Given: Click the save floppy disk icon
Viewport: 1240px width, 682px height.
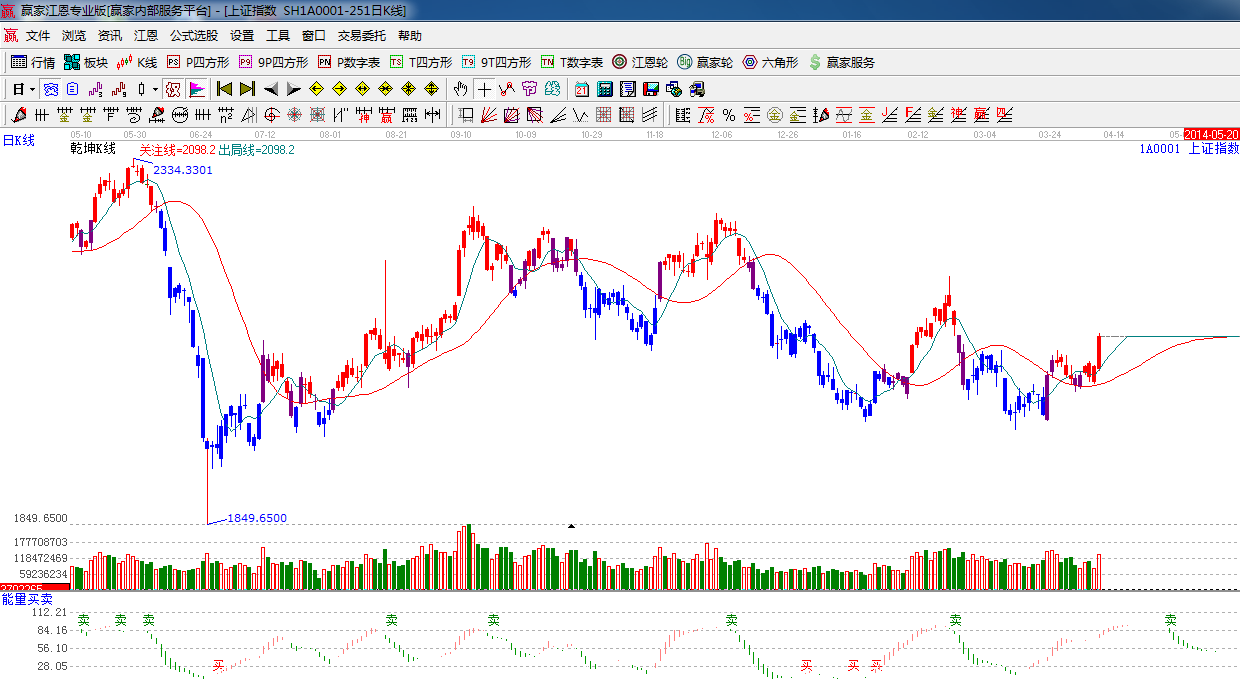Looking at the screenshot, I should 652,89.
